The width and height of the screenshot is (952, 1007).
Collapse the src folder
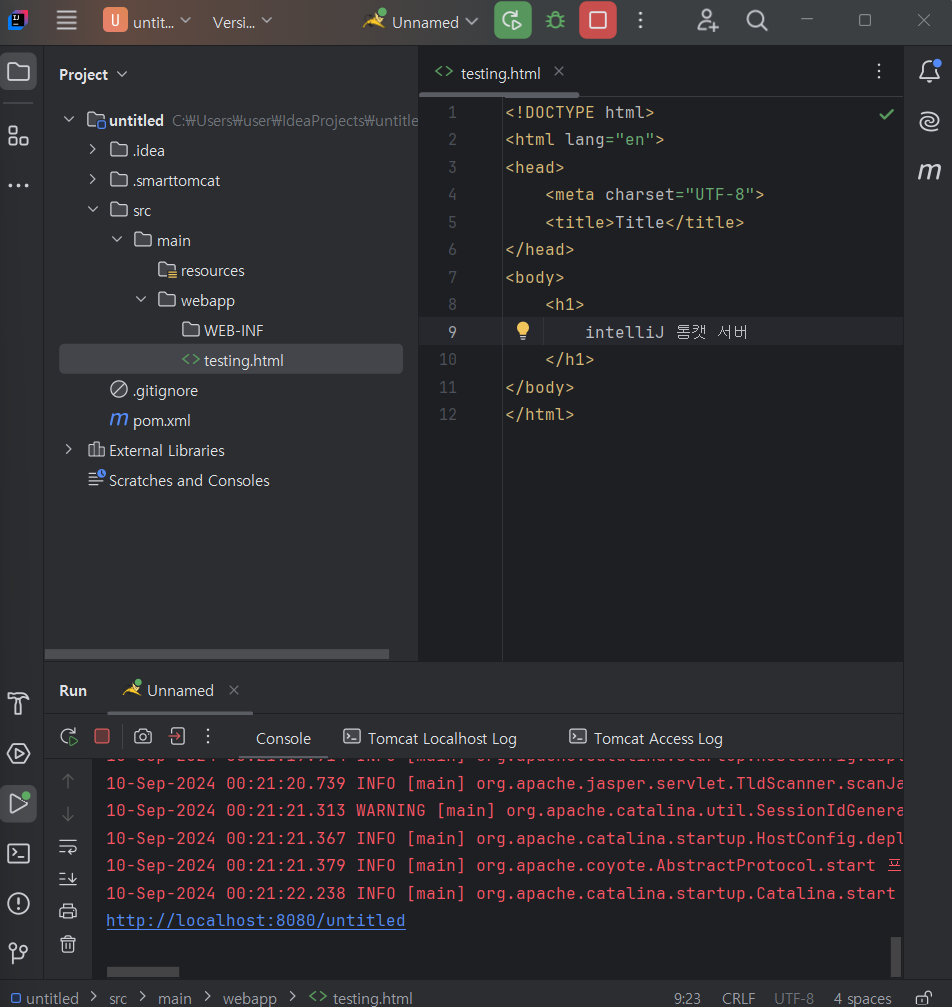tap(93, 209)
